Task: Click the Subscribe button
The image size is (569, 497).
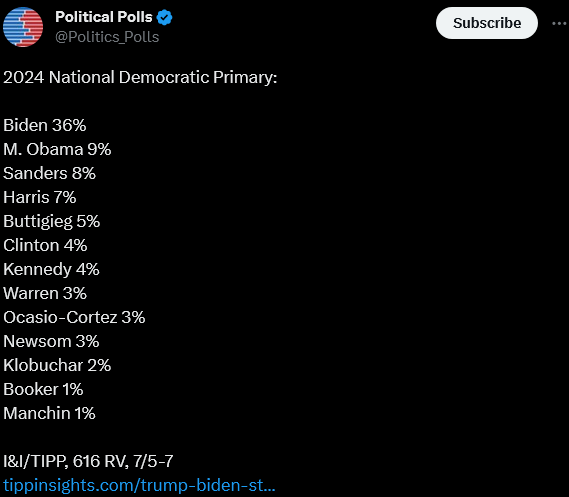Action: coord(487,23)
